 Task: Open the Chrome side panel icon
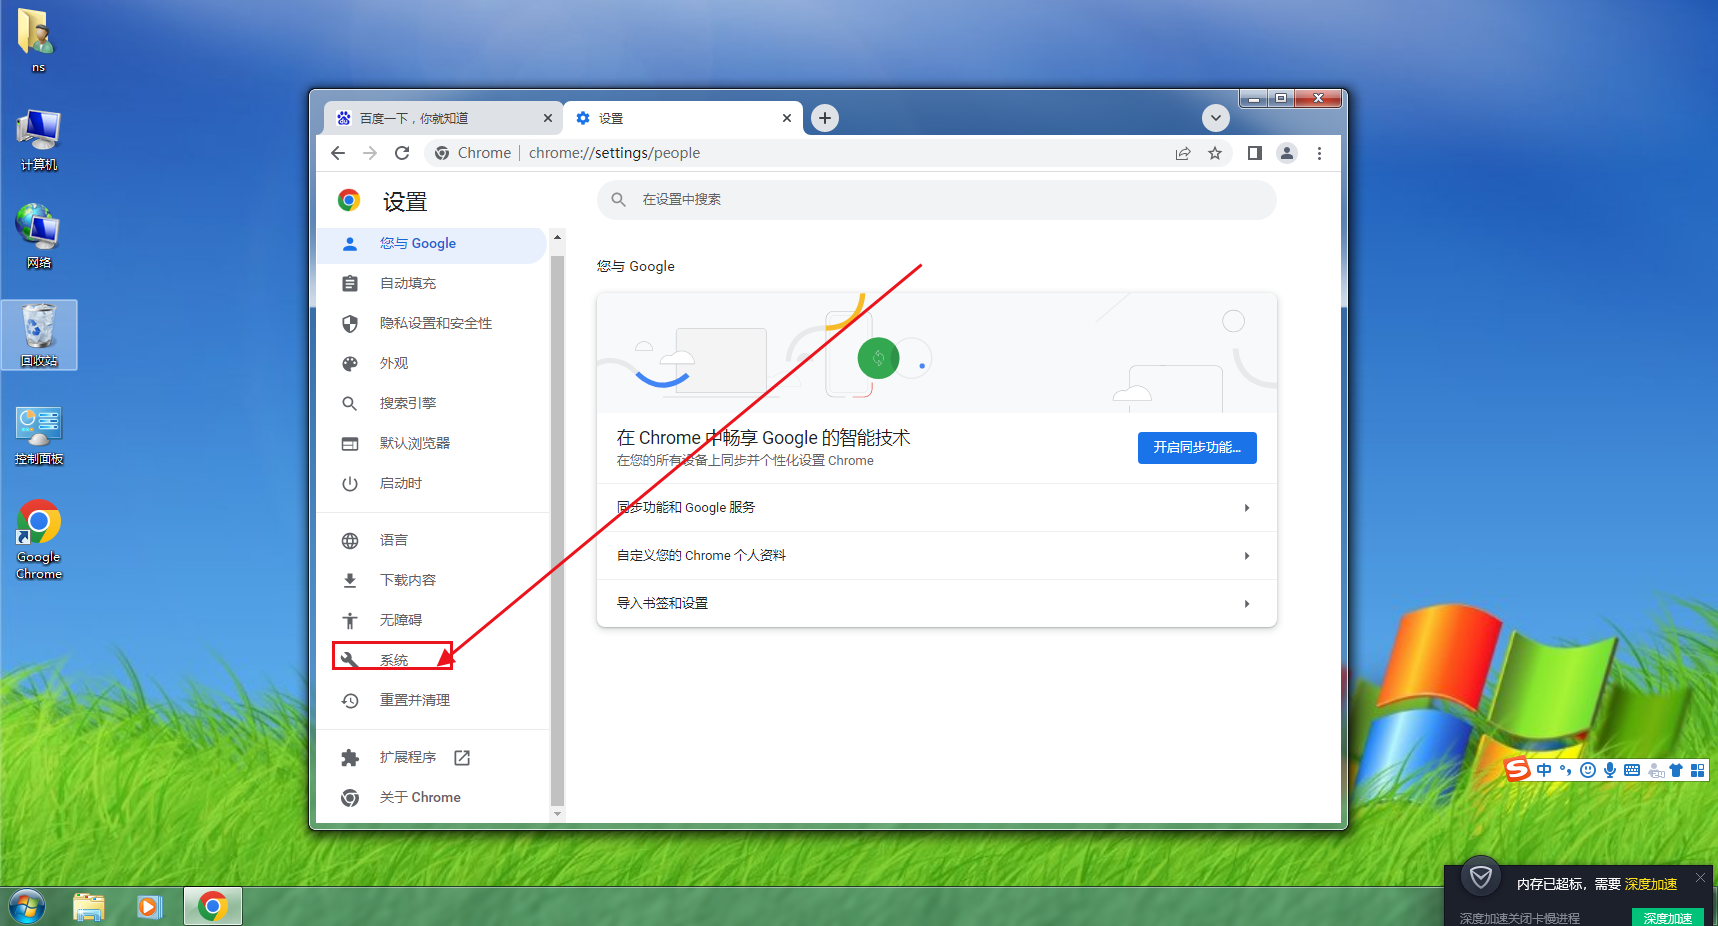pos(1255,153)
